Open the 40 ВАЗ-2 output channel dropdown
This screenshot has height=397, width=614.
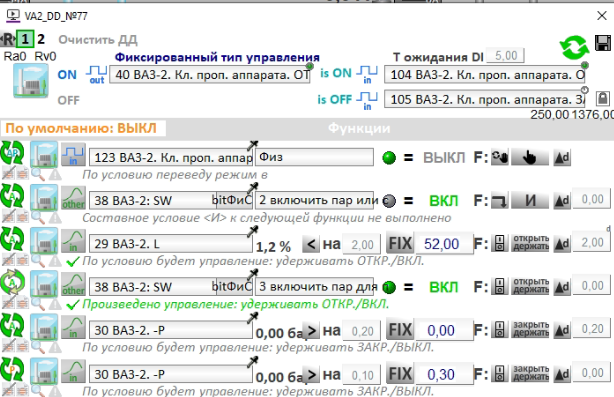coord(210,74)
